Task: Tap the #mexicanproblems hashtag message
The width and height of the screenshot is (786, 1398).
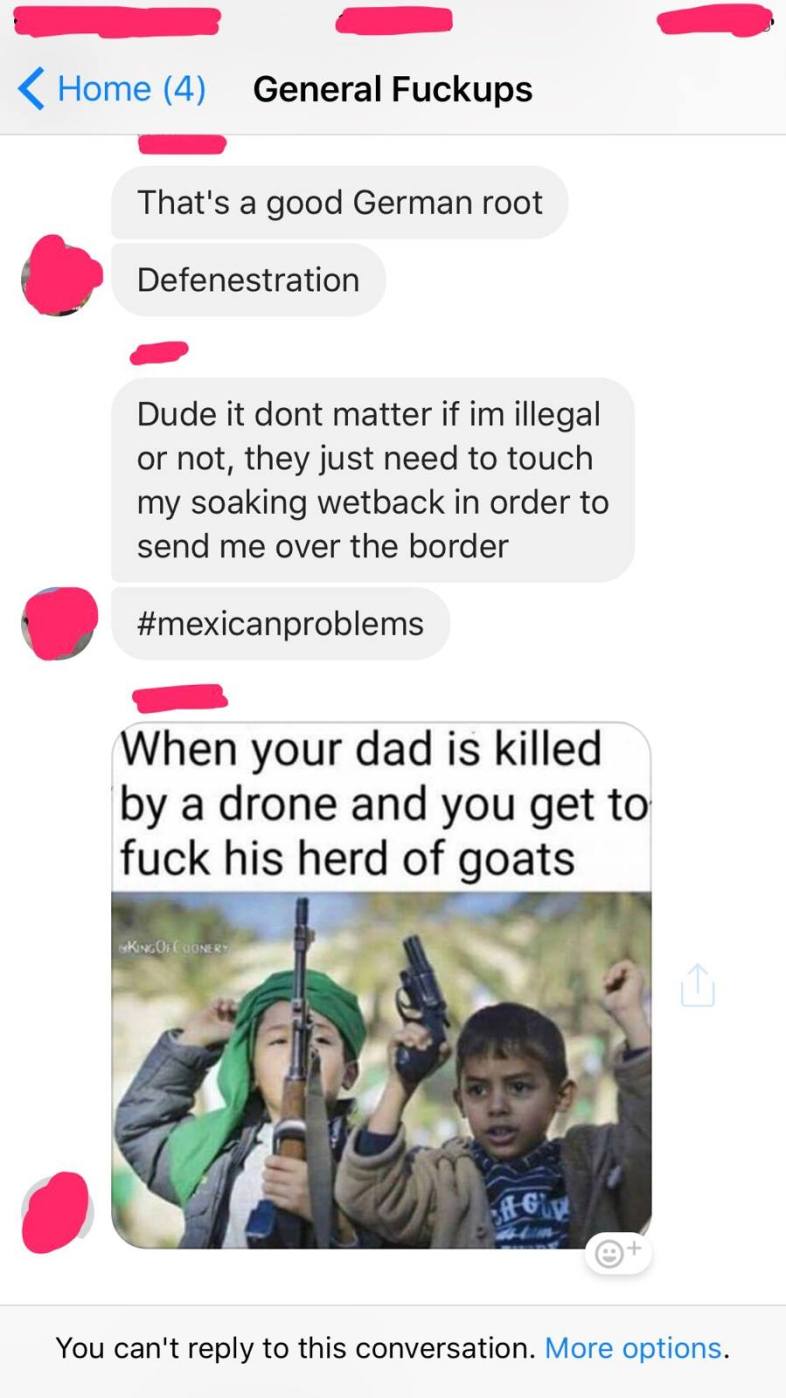Action: pos(280,624)
